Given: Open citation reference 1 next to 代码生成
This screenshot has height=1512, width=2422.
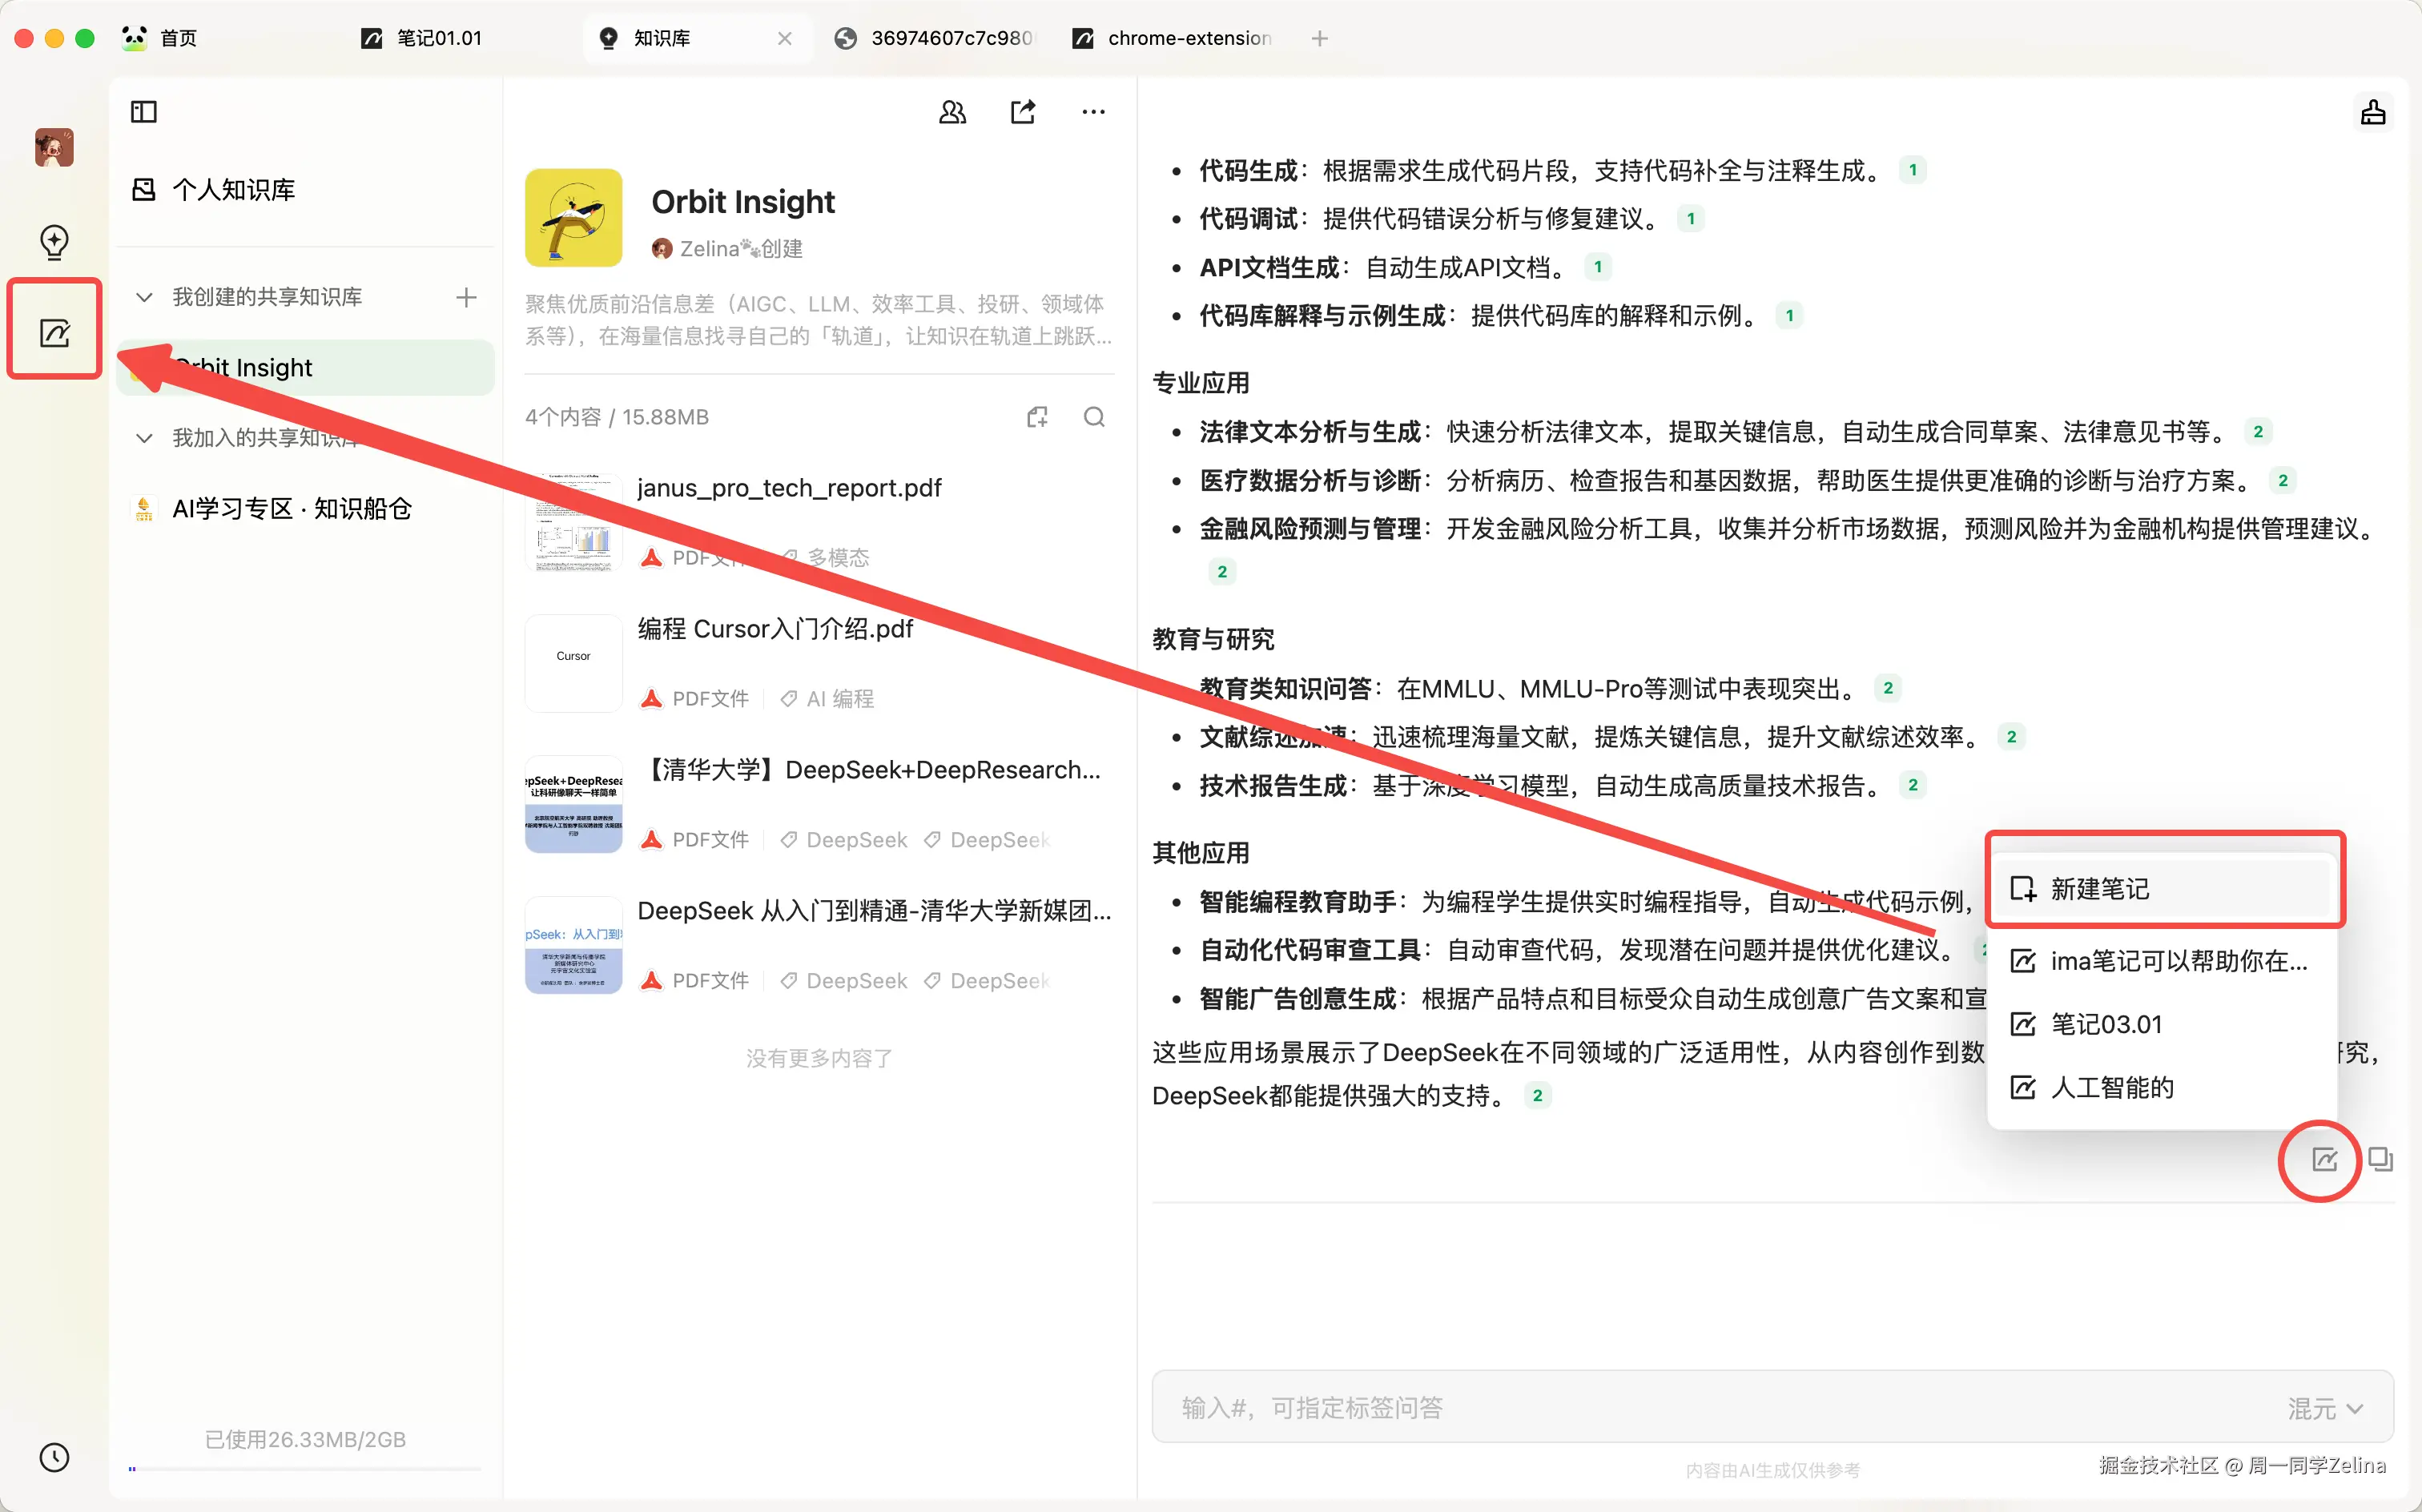Looking at the screenshot, I should [1913, 168].
